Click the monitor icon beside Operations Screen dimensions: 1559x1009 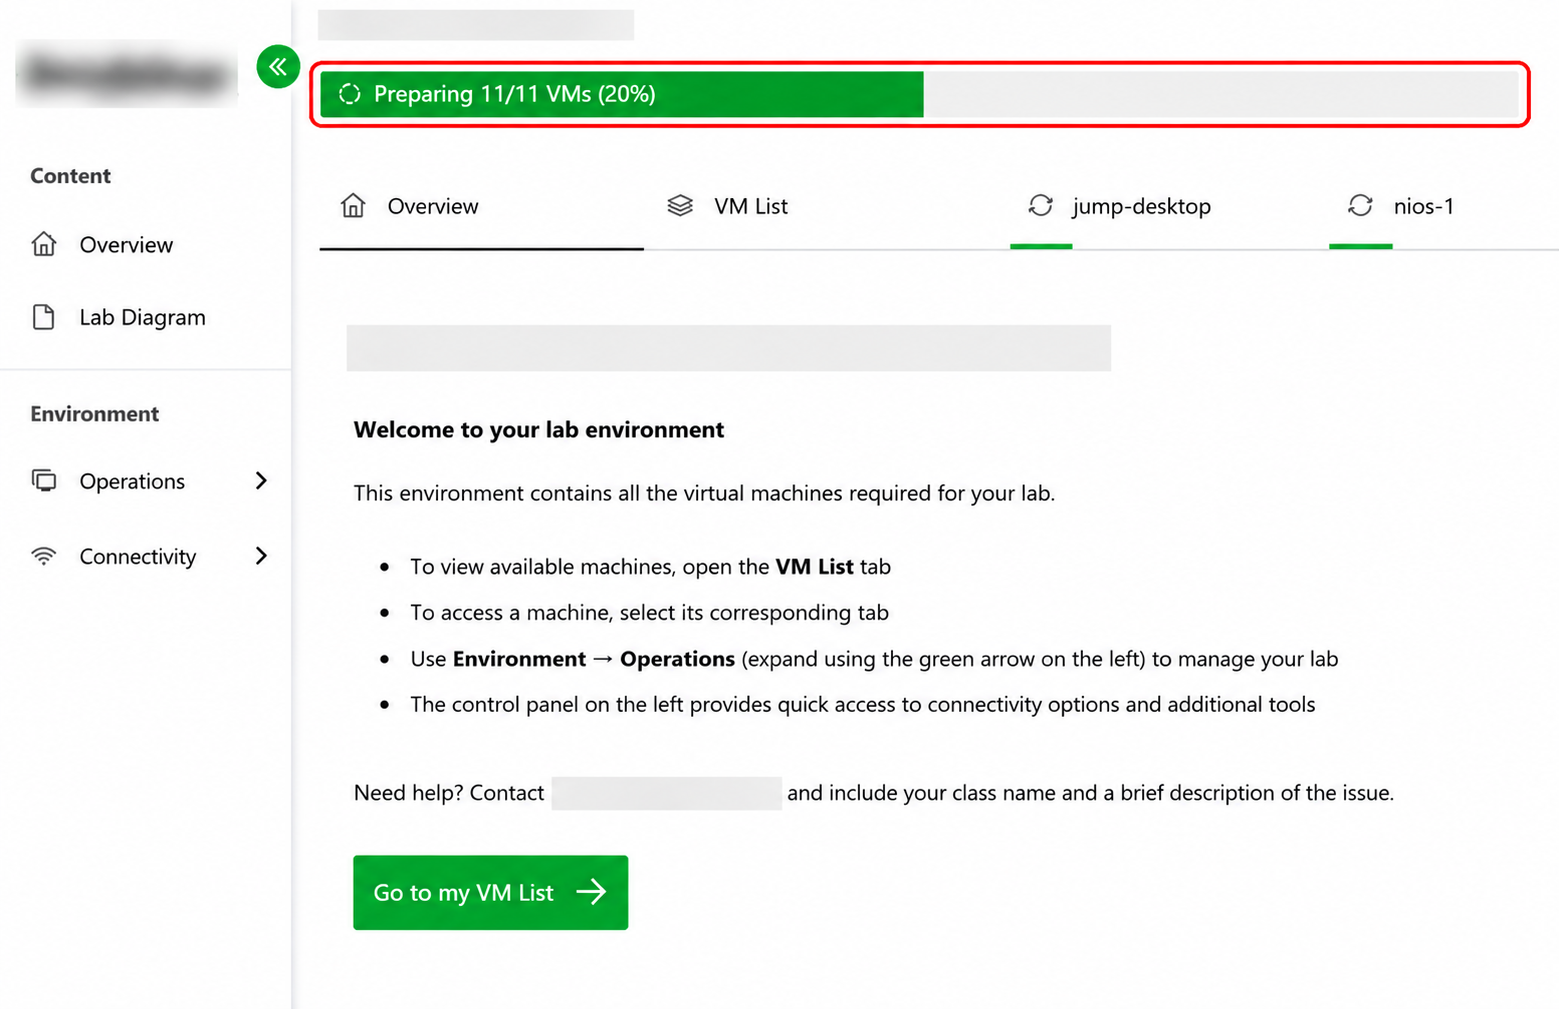pos(44,481)
